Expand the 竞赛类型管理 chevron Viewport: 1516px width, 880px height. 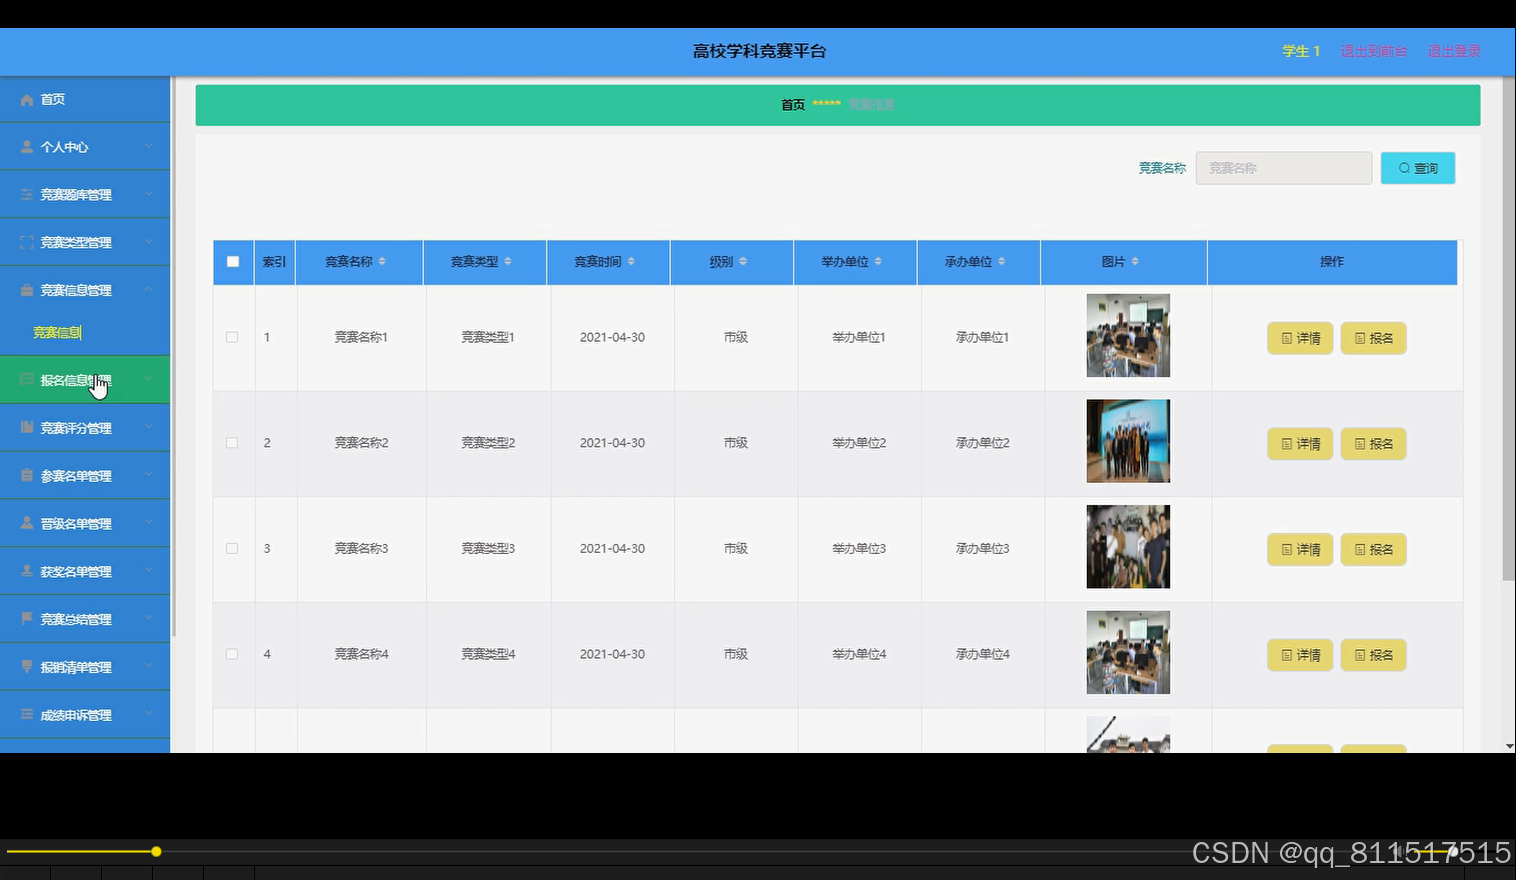click(x=148, y=243)
